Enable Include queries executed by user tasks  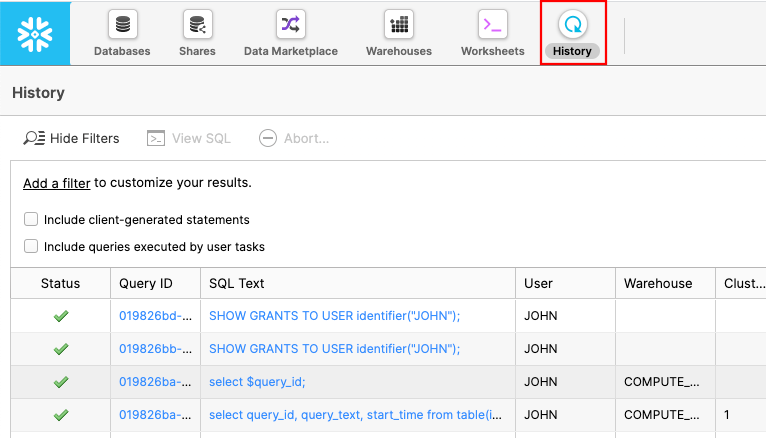coord(31,246)
